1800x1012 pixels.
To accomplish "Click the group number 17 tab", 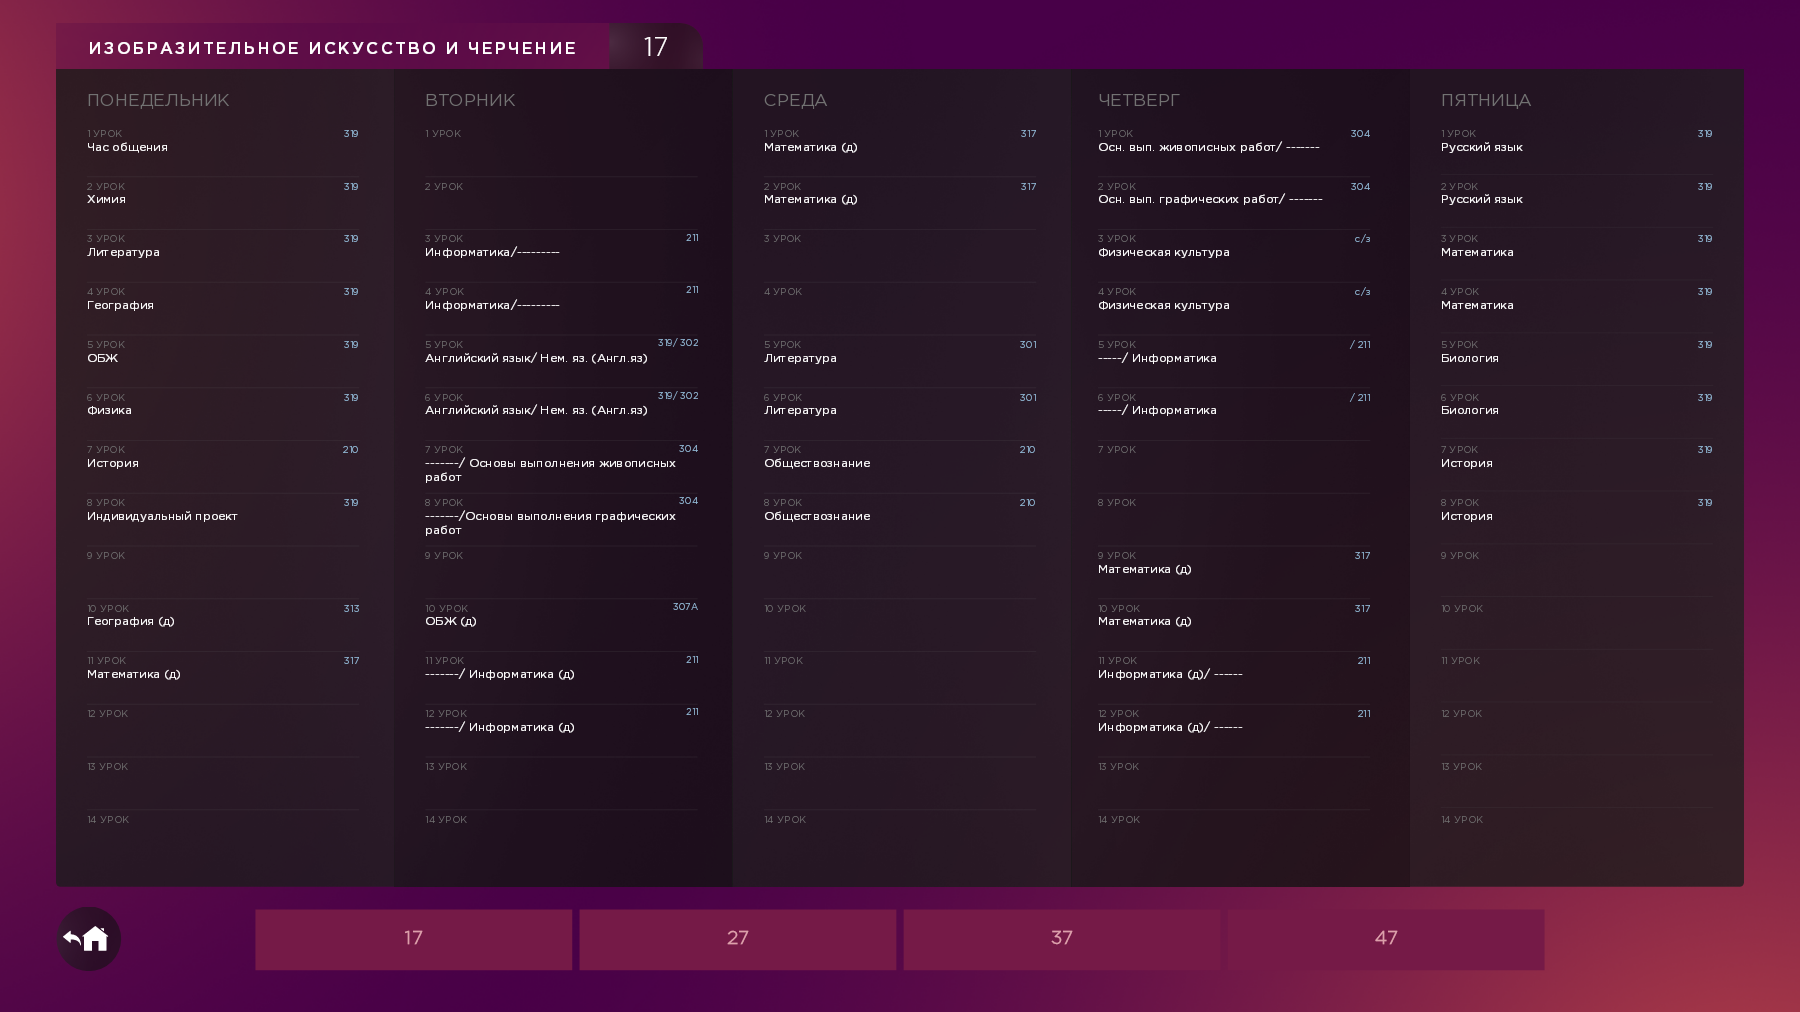I will click(x=655, y=47).
